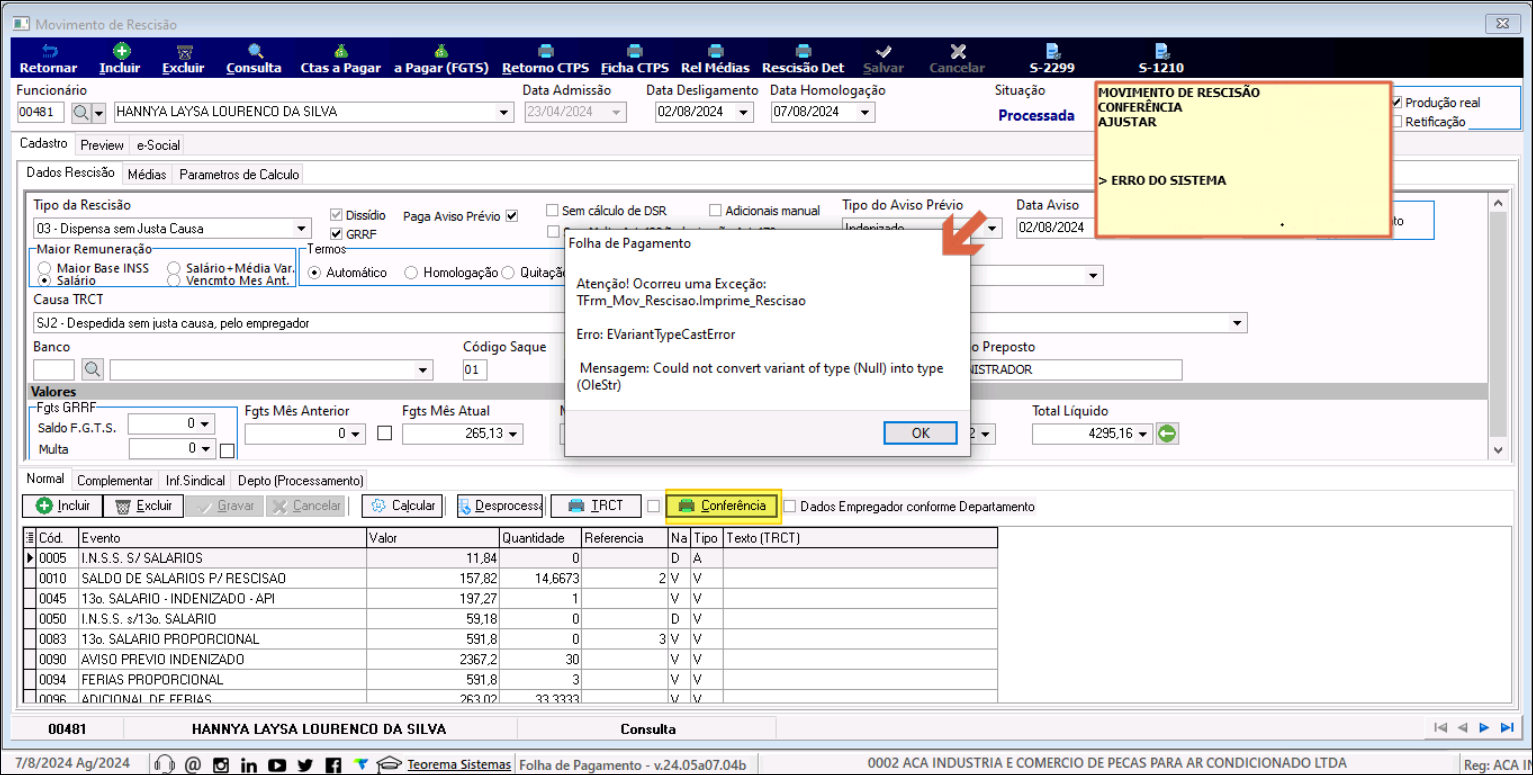Click OK in the Folha de Pagamento dialog

[920, 433]
